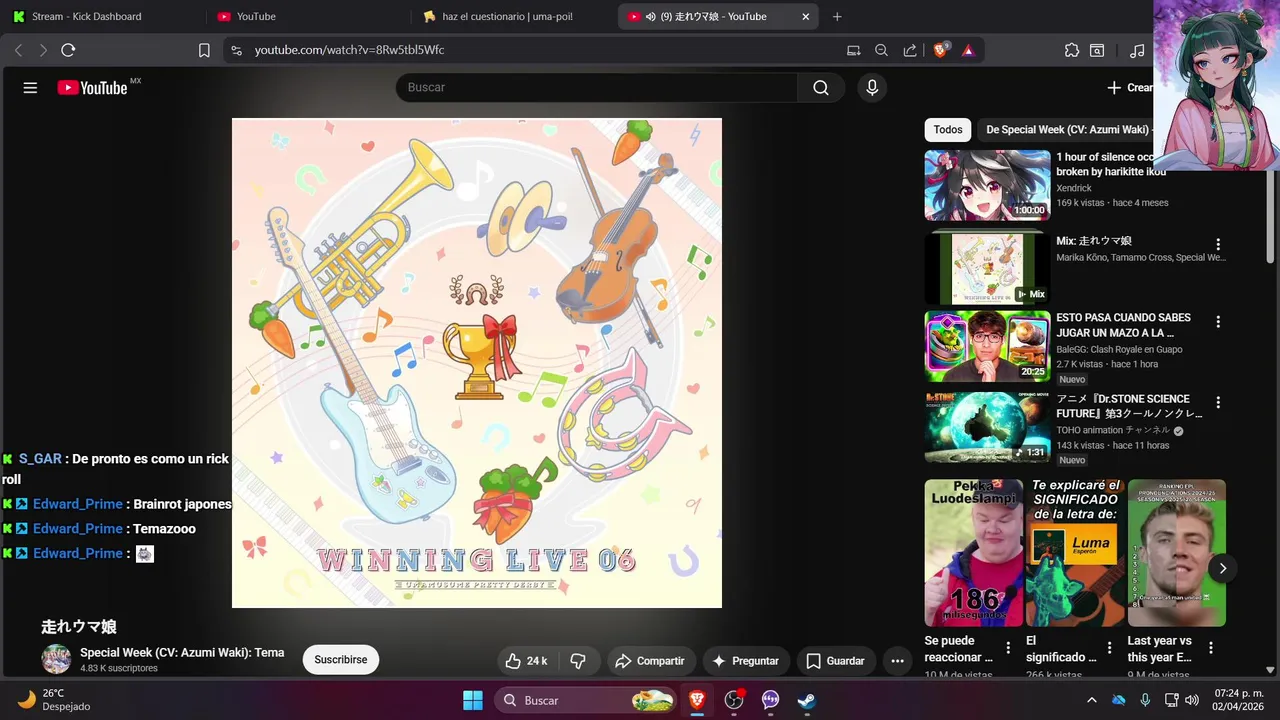This screenshot has width=1280, height=720.
Task: Click the Winning Live 06 video artwork
Action: pos(477,363)
